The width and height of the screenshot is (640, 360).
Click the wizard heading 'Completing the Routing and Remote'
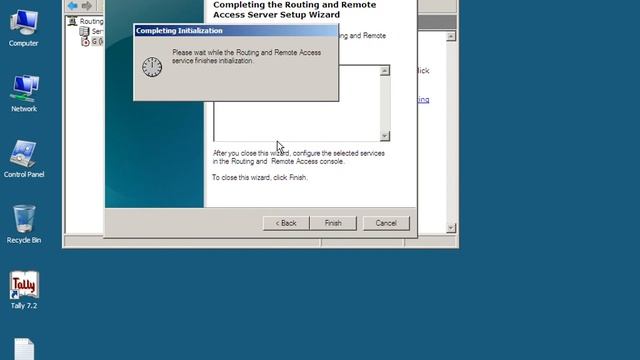click(x=295, y=10)
